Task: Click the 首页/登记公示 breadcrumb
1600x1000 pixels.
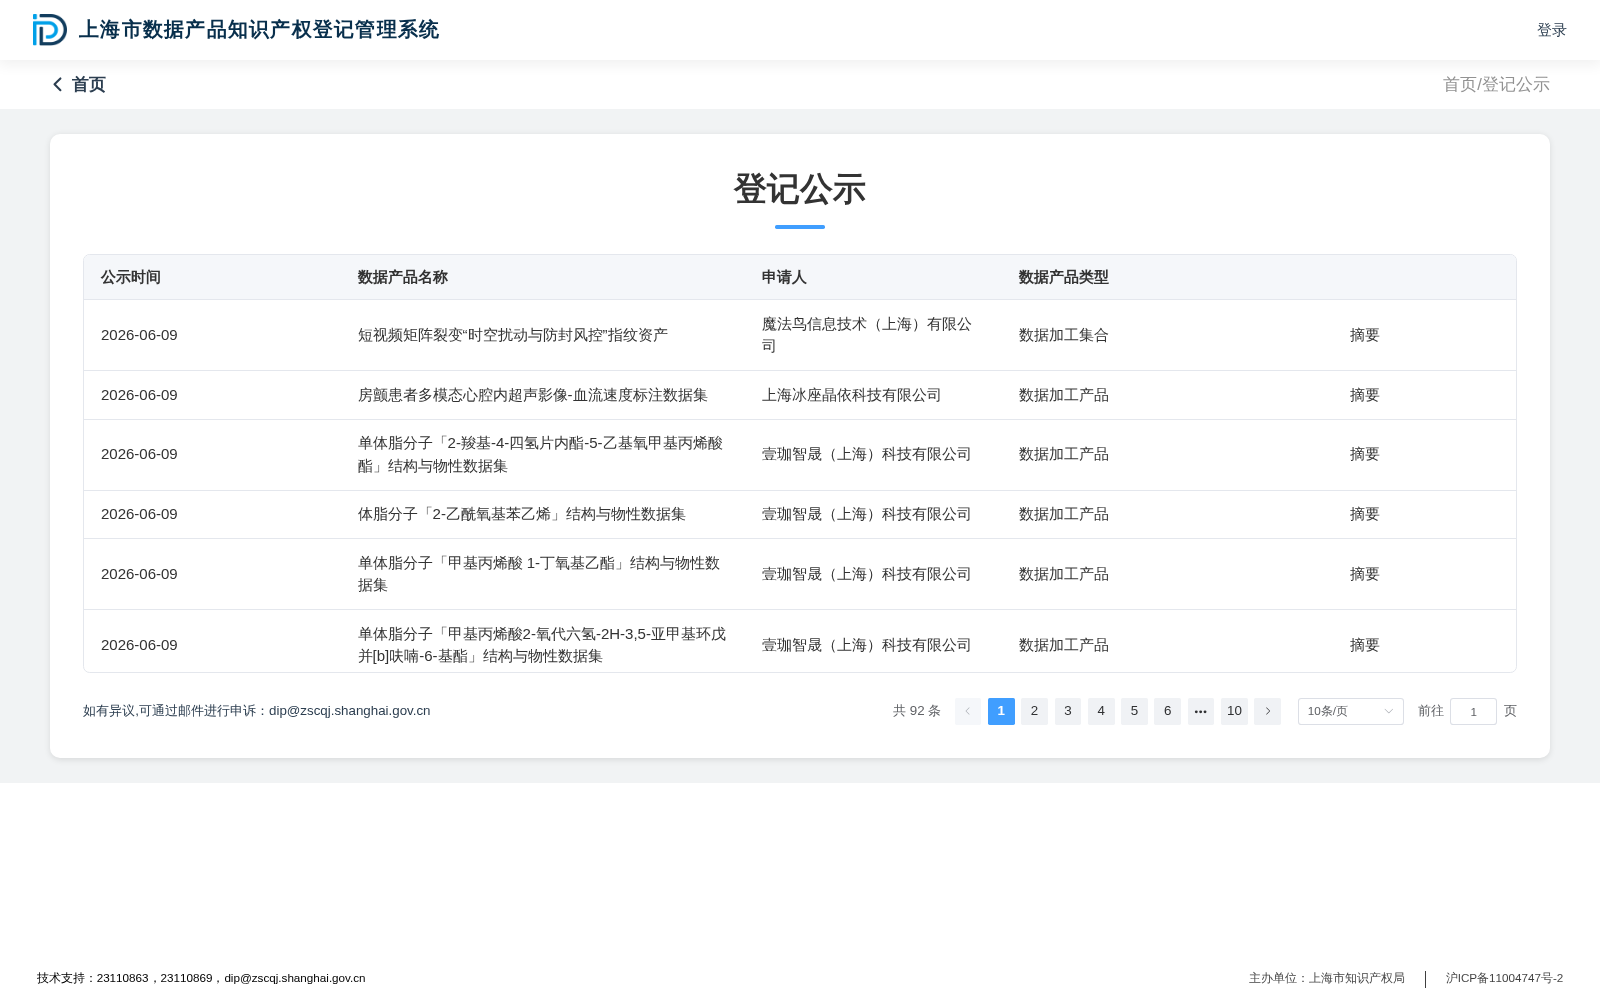Action: 1496,85
